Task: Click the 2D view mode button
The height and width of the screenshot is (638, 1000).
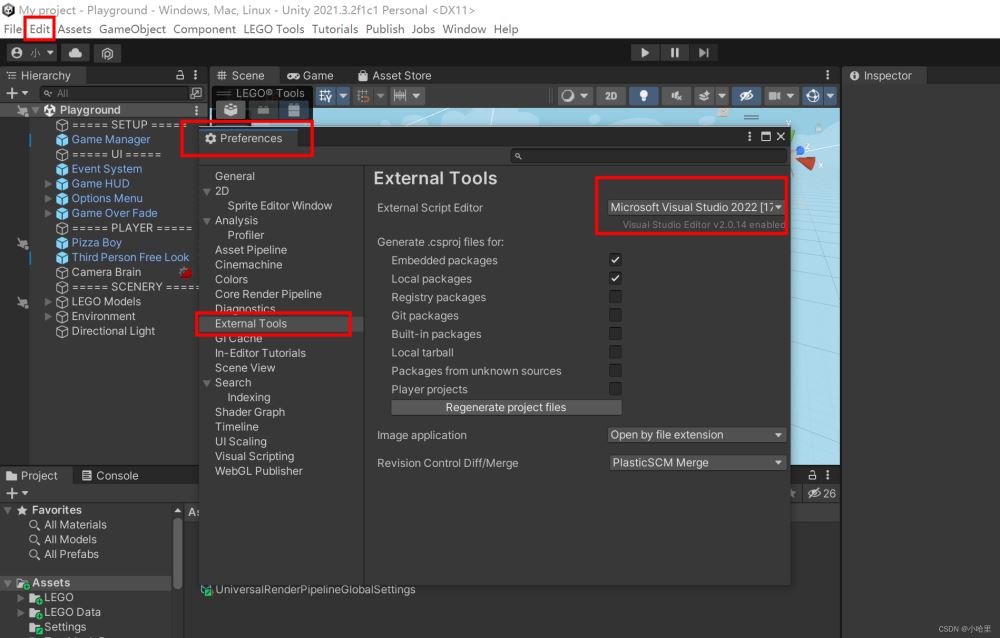Action: click(610, 96)
